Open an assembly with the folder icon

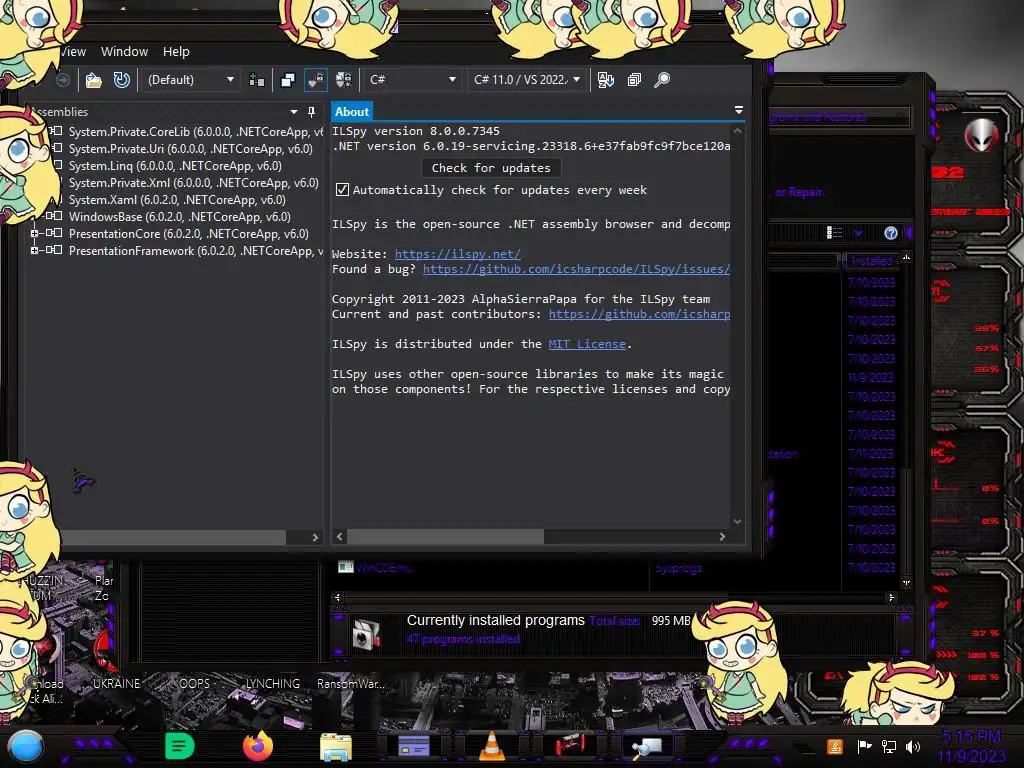point(93,80)
